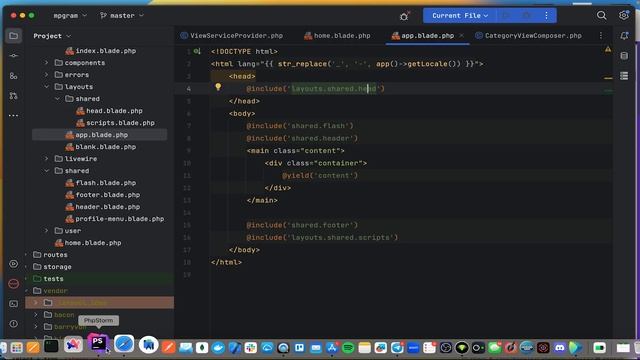Show more tool windows via ellipsis icon
Viewport: 640px width, 360px height.
click(13, 116)
